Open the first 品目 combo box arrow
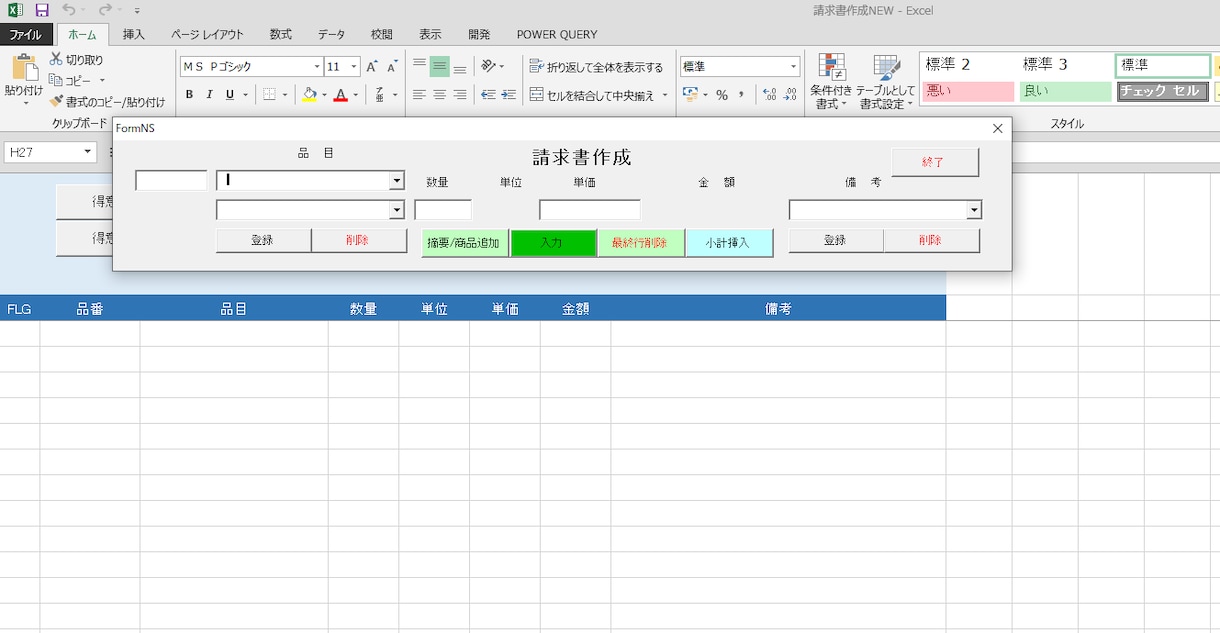The height and width of the screenshot is (633, 1220). click(397, 181)
